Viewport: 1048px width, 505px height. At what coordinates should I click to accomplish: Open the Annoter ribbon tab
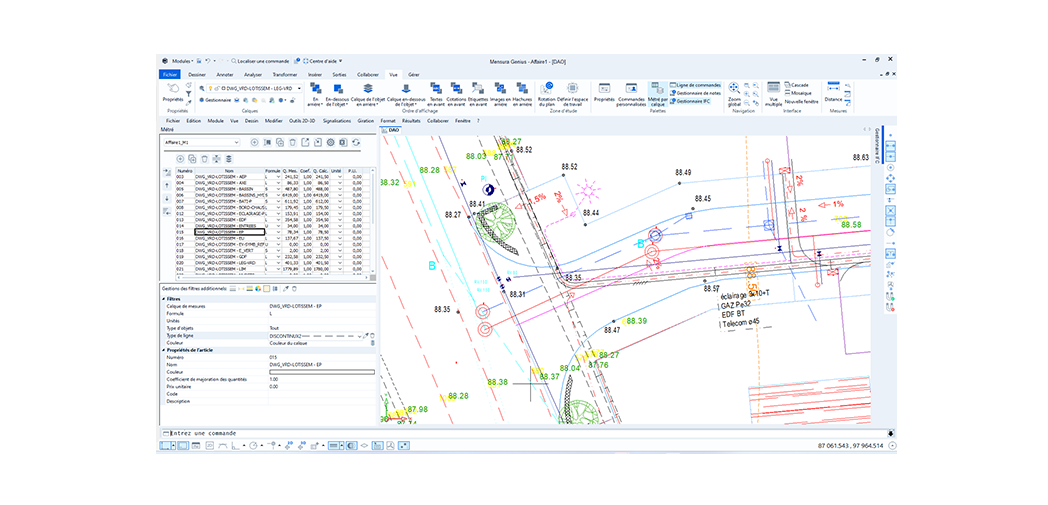click(225, 75)
